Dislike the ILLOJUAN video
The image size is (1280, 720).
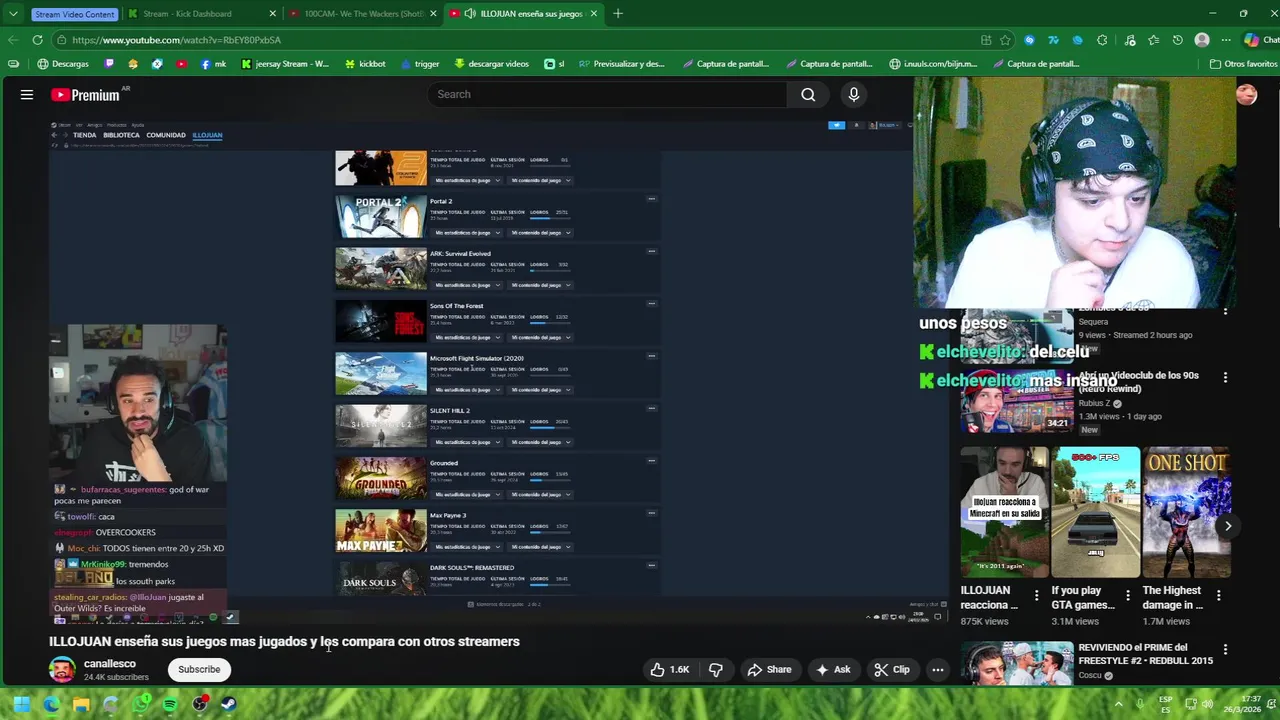pyautogui.click(x=716, y=670)
